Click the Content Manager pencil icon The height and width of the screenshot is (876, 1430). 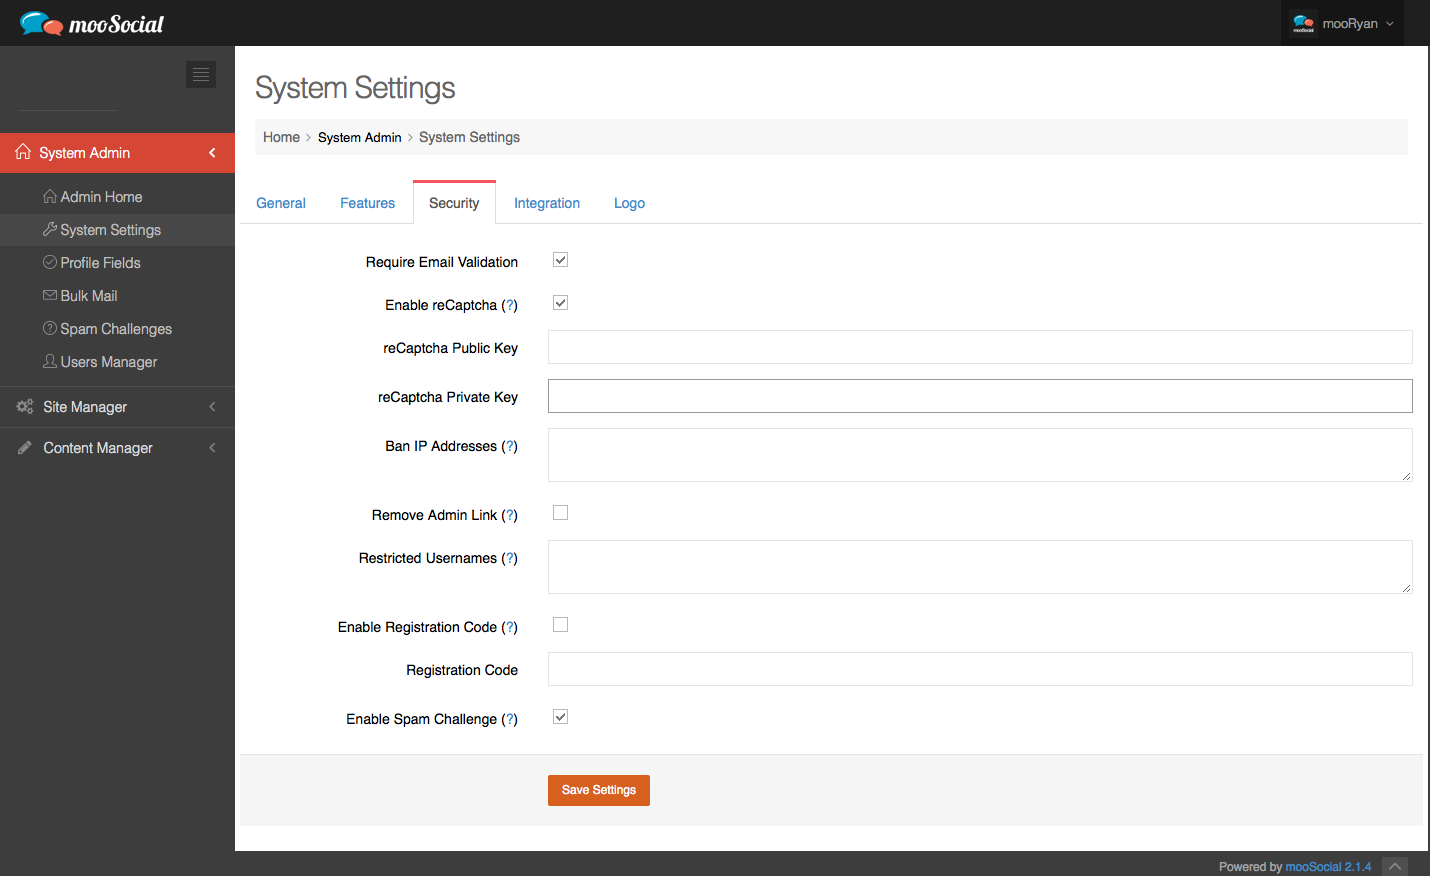click(25, 447)
